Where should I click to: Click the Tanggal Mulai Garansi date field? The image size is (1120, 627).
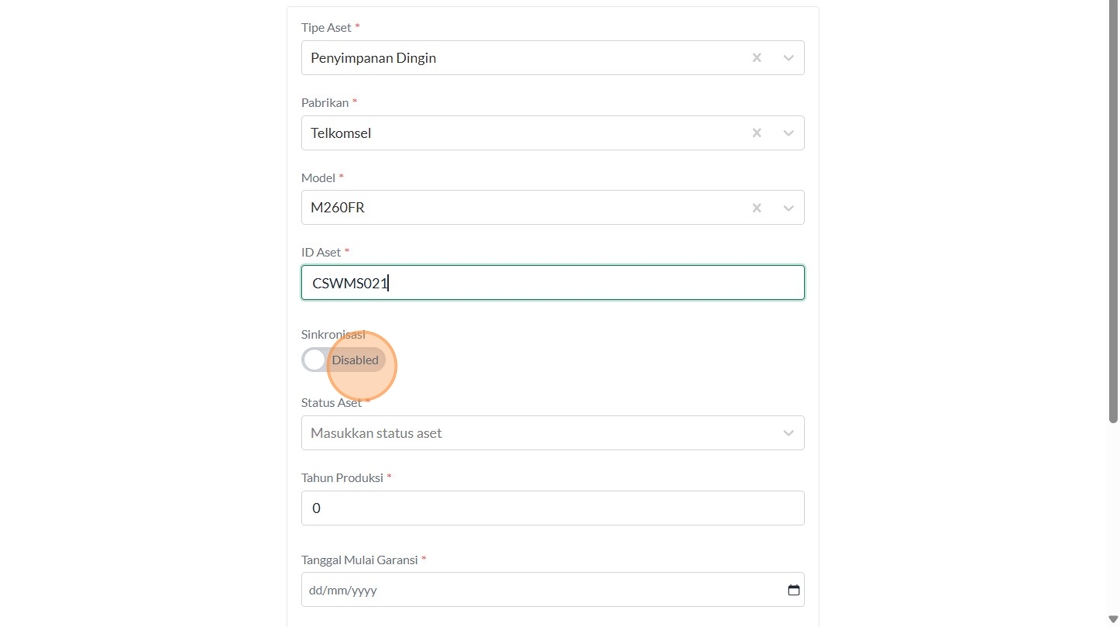coord(540,590)
